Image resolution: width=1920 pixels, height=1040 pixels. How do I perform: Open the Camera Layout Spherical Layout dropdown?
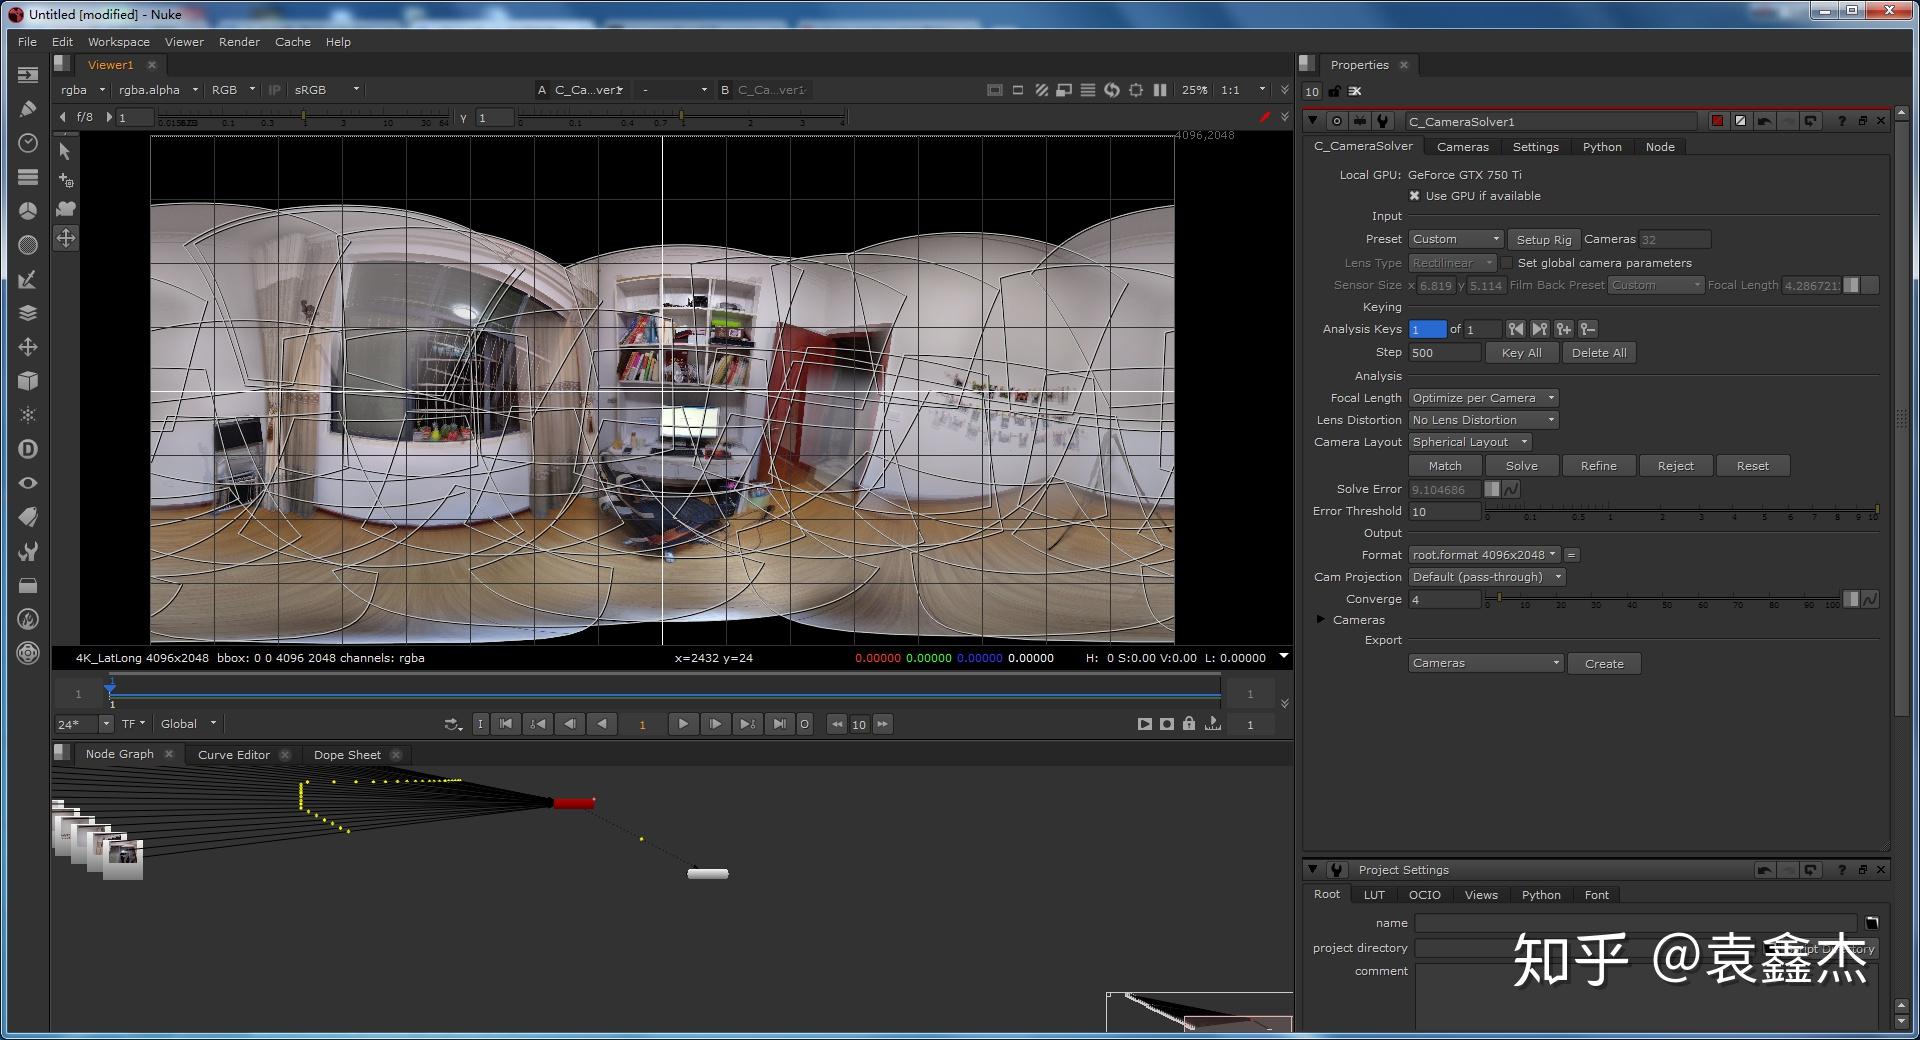[1470, 442]
